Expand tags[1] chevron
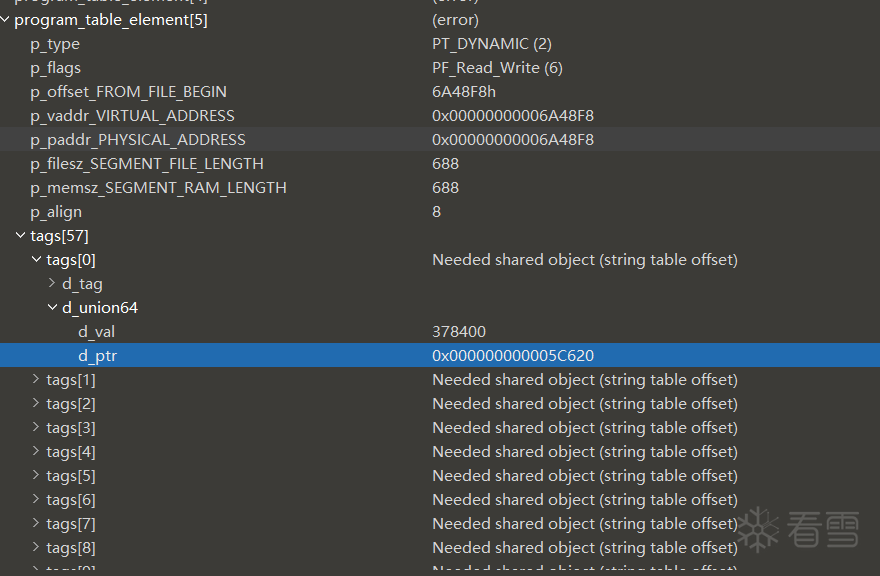880x576 pixels. tap(36, 380)
